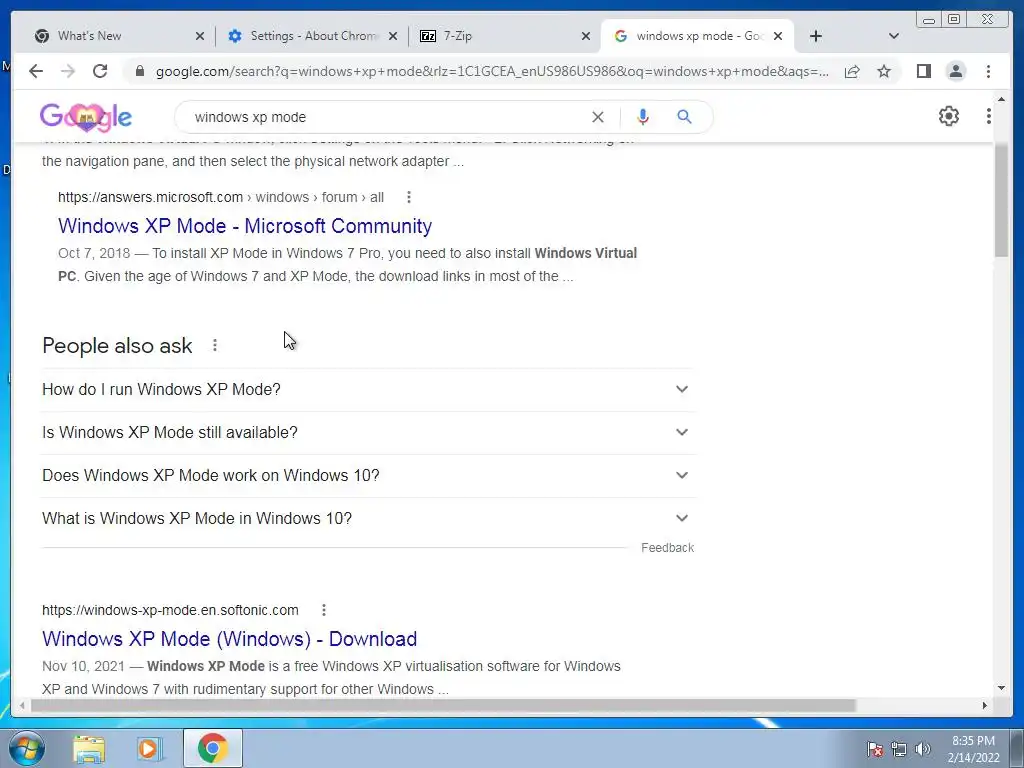Go back to the previous page
Viewport: 1024px width, 768px height.
click(36, 71)
